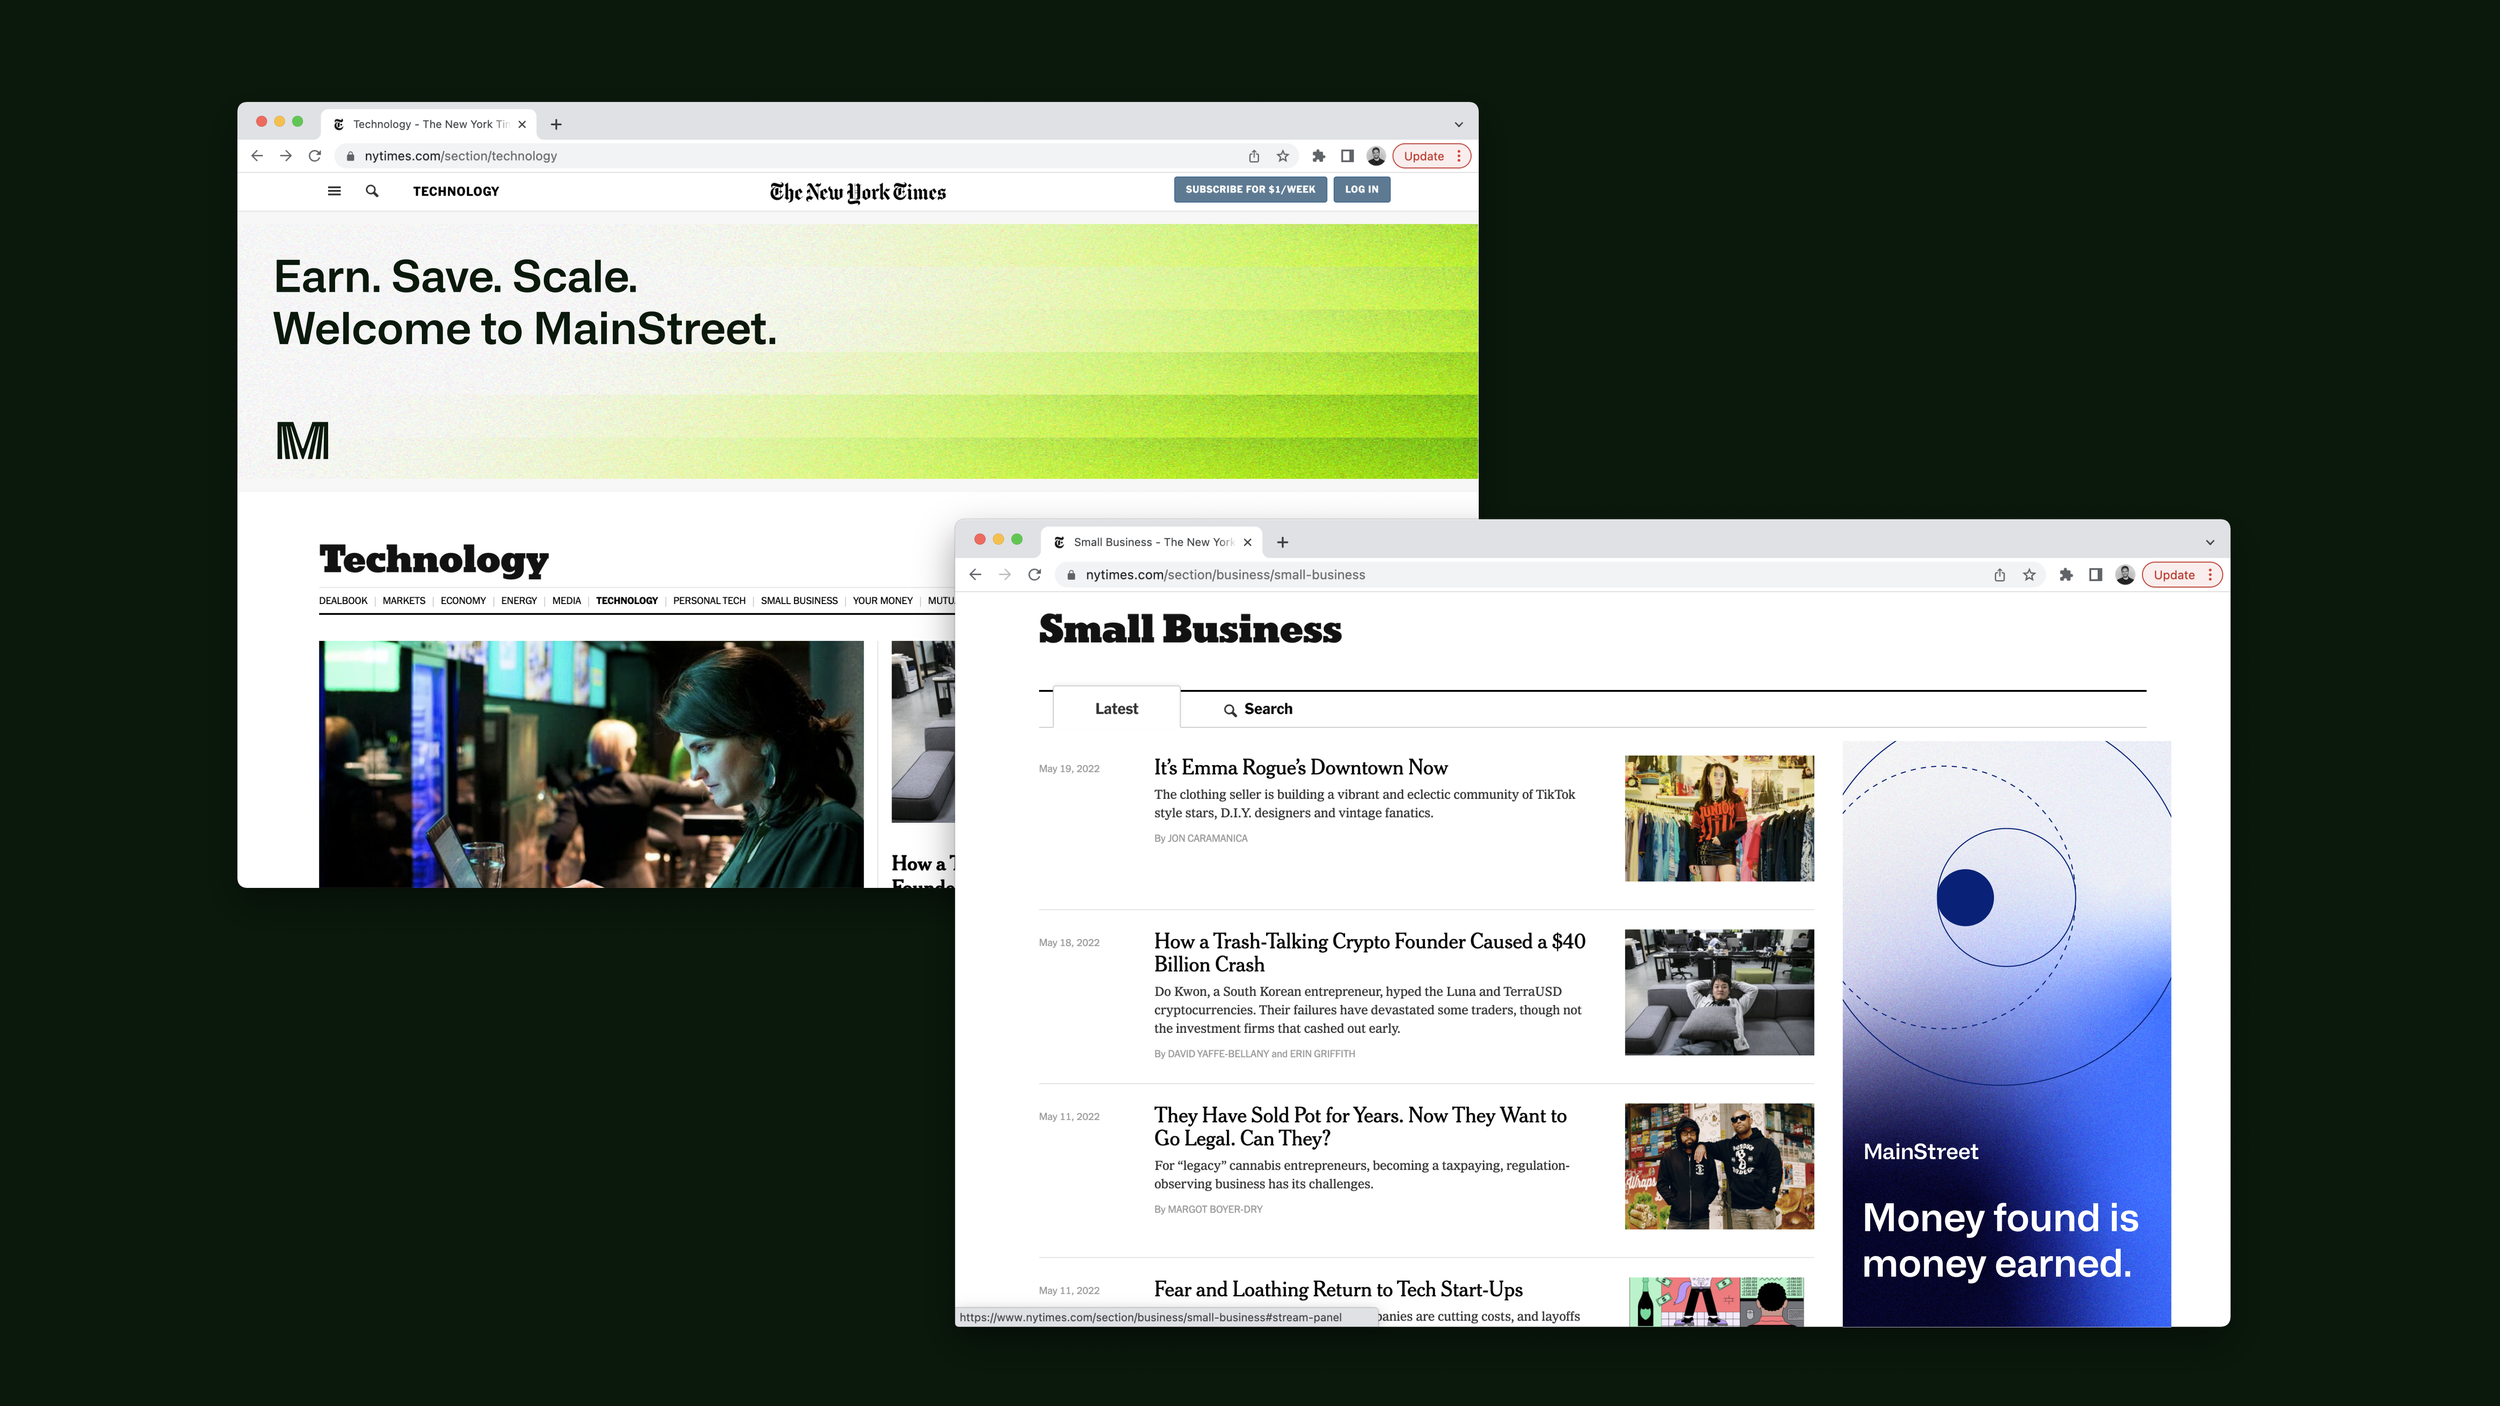Viewport: 2500px width, 1406px height.
Task: Select the Energy section nav item
Action: click(x=519, y=601)
